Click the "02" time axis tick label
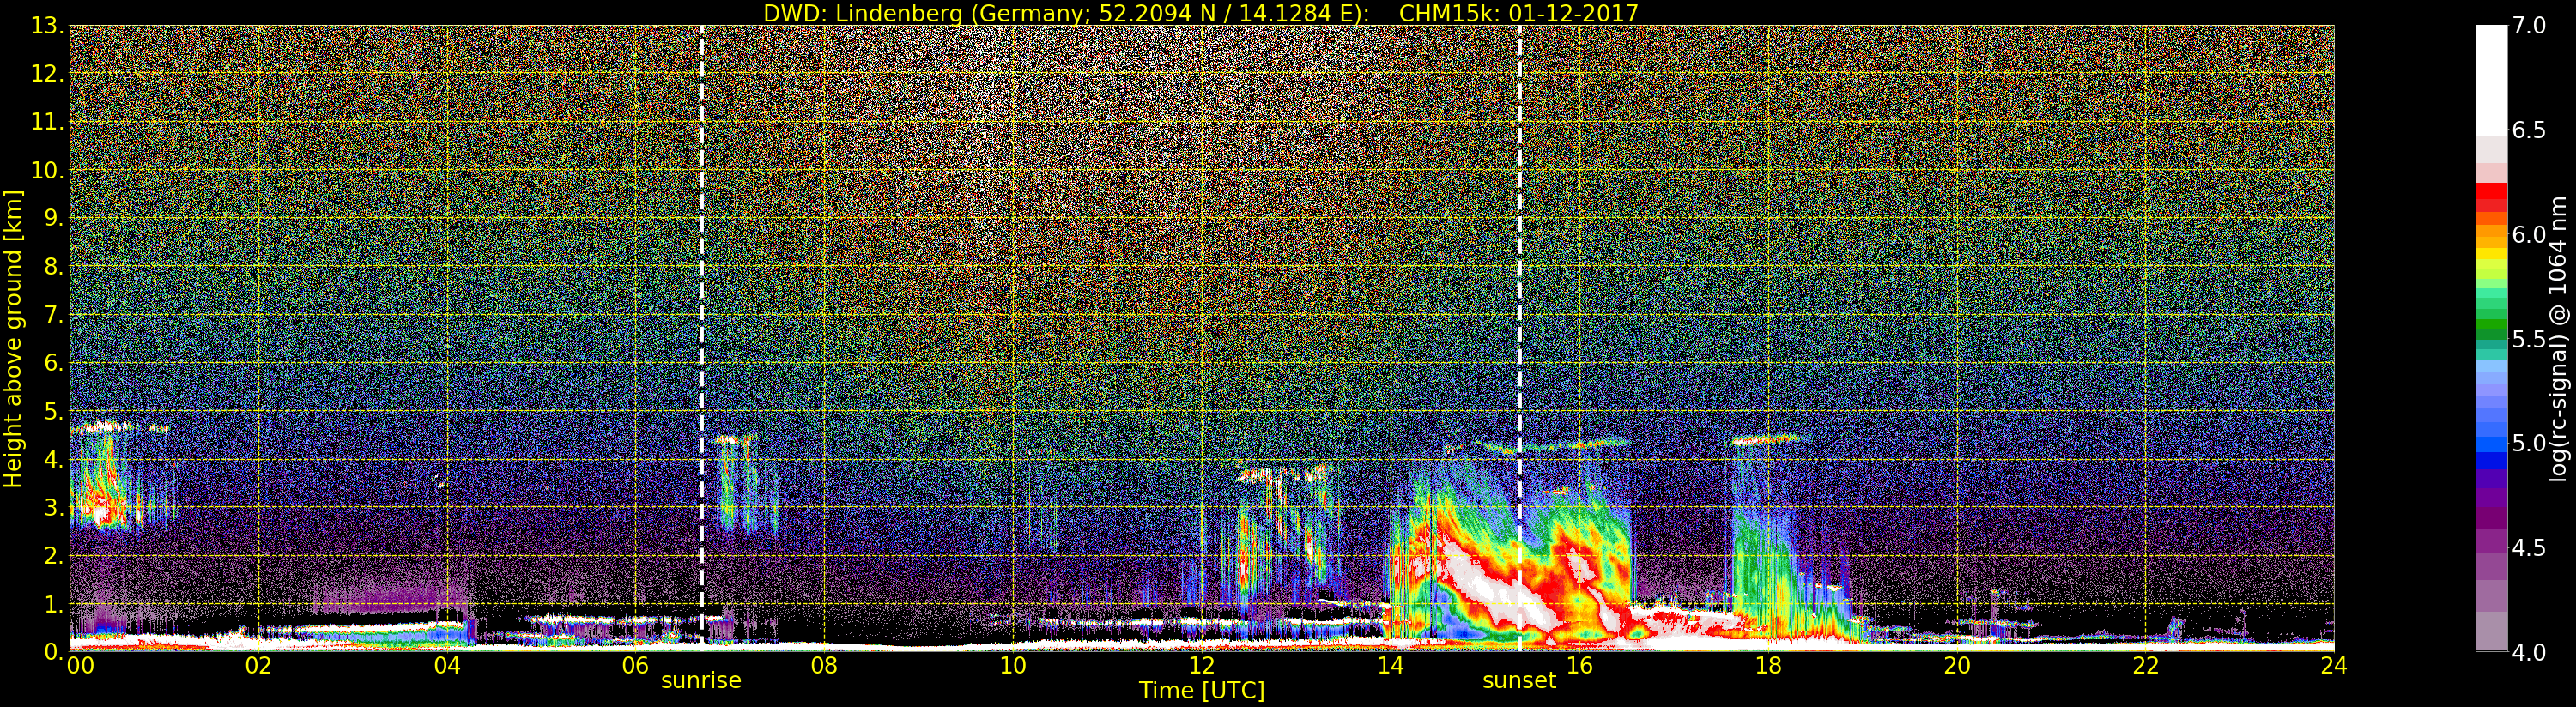 click(258, 666)
